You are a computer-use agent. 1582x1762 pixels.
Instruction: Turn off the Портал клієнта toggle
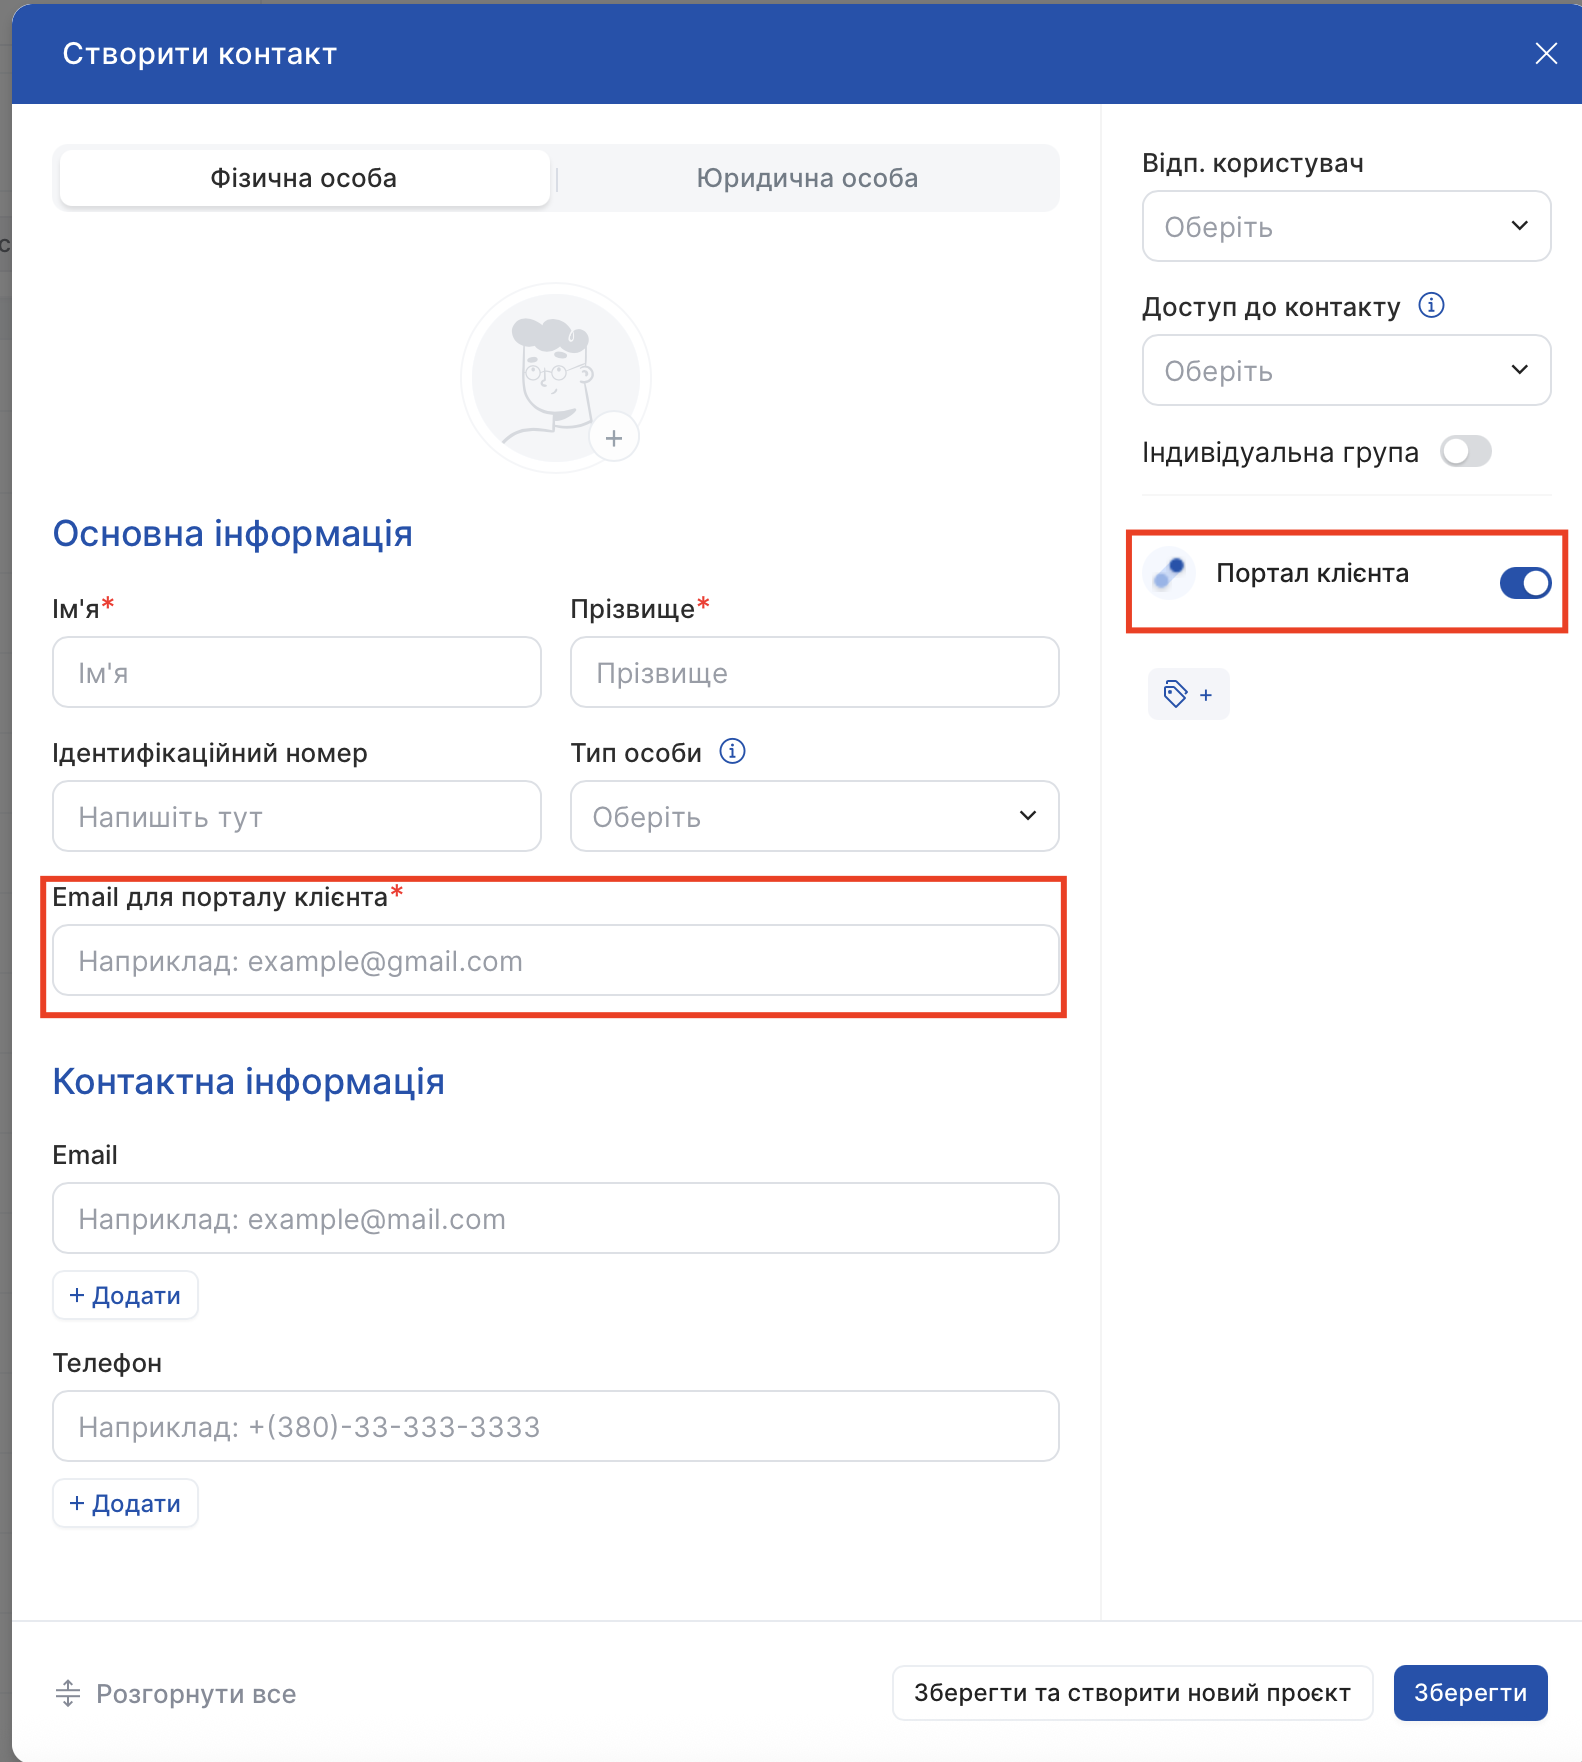point(1525,582)
